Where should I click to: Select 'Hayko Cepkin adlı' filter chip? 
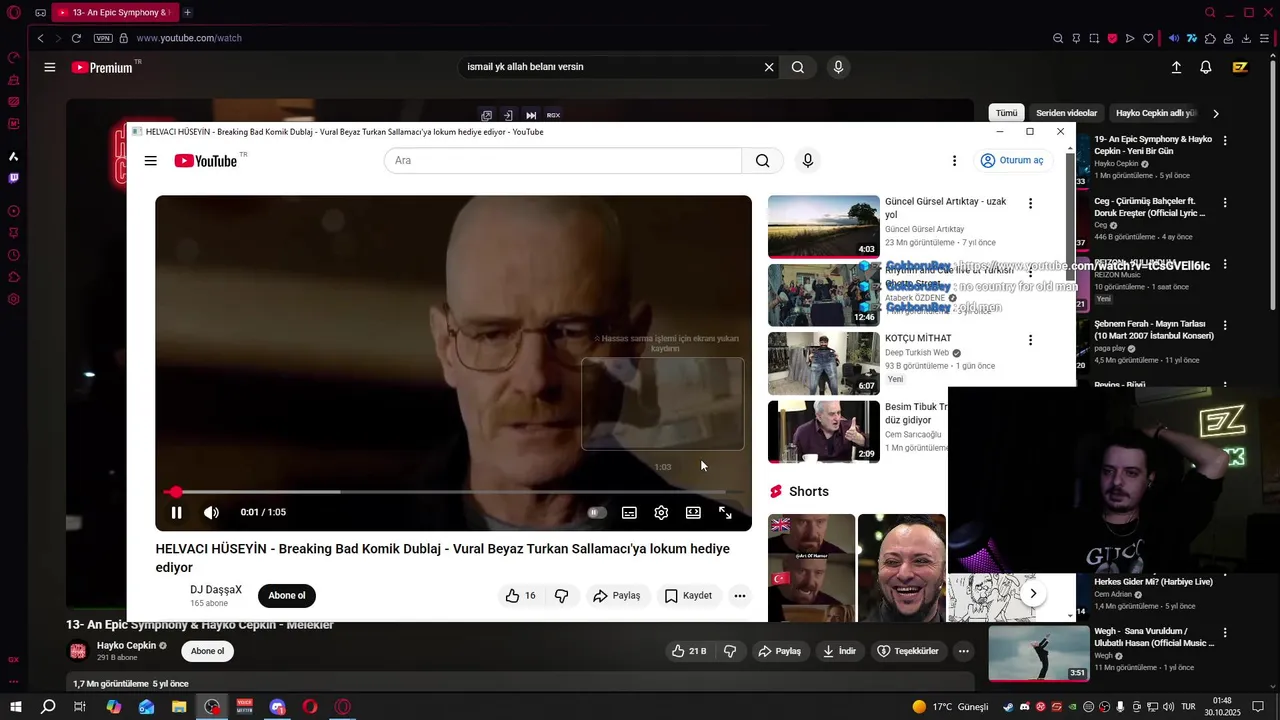[1156, 113]
